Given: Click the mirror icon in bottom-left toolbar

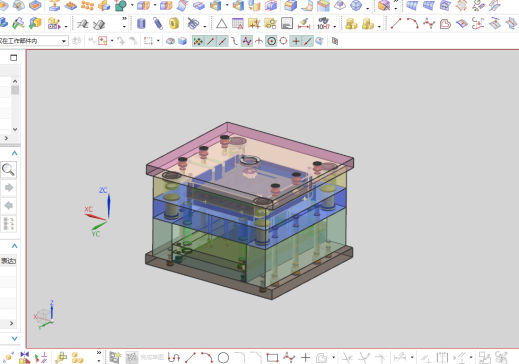Looking at the screenshot, I should (x=25, y=358).
